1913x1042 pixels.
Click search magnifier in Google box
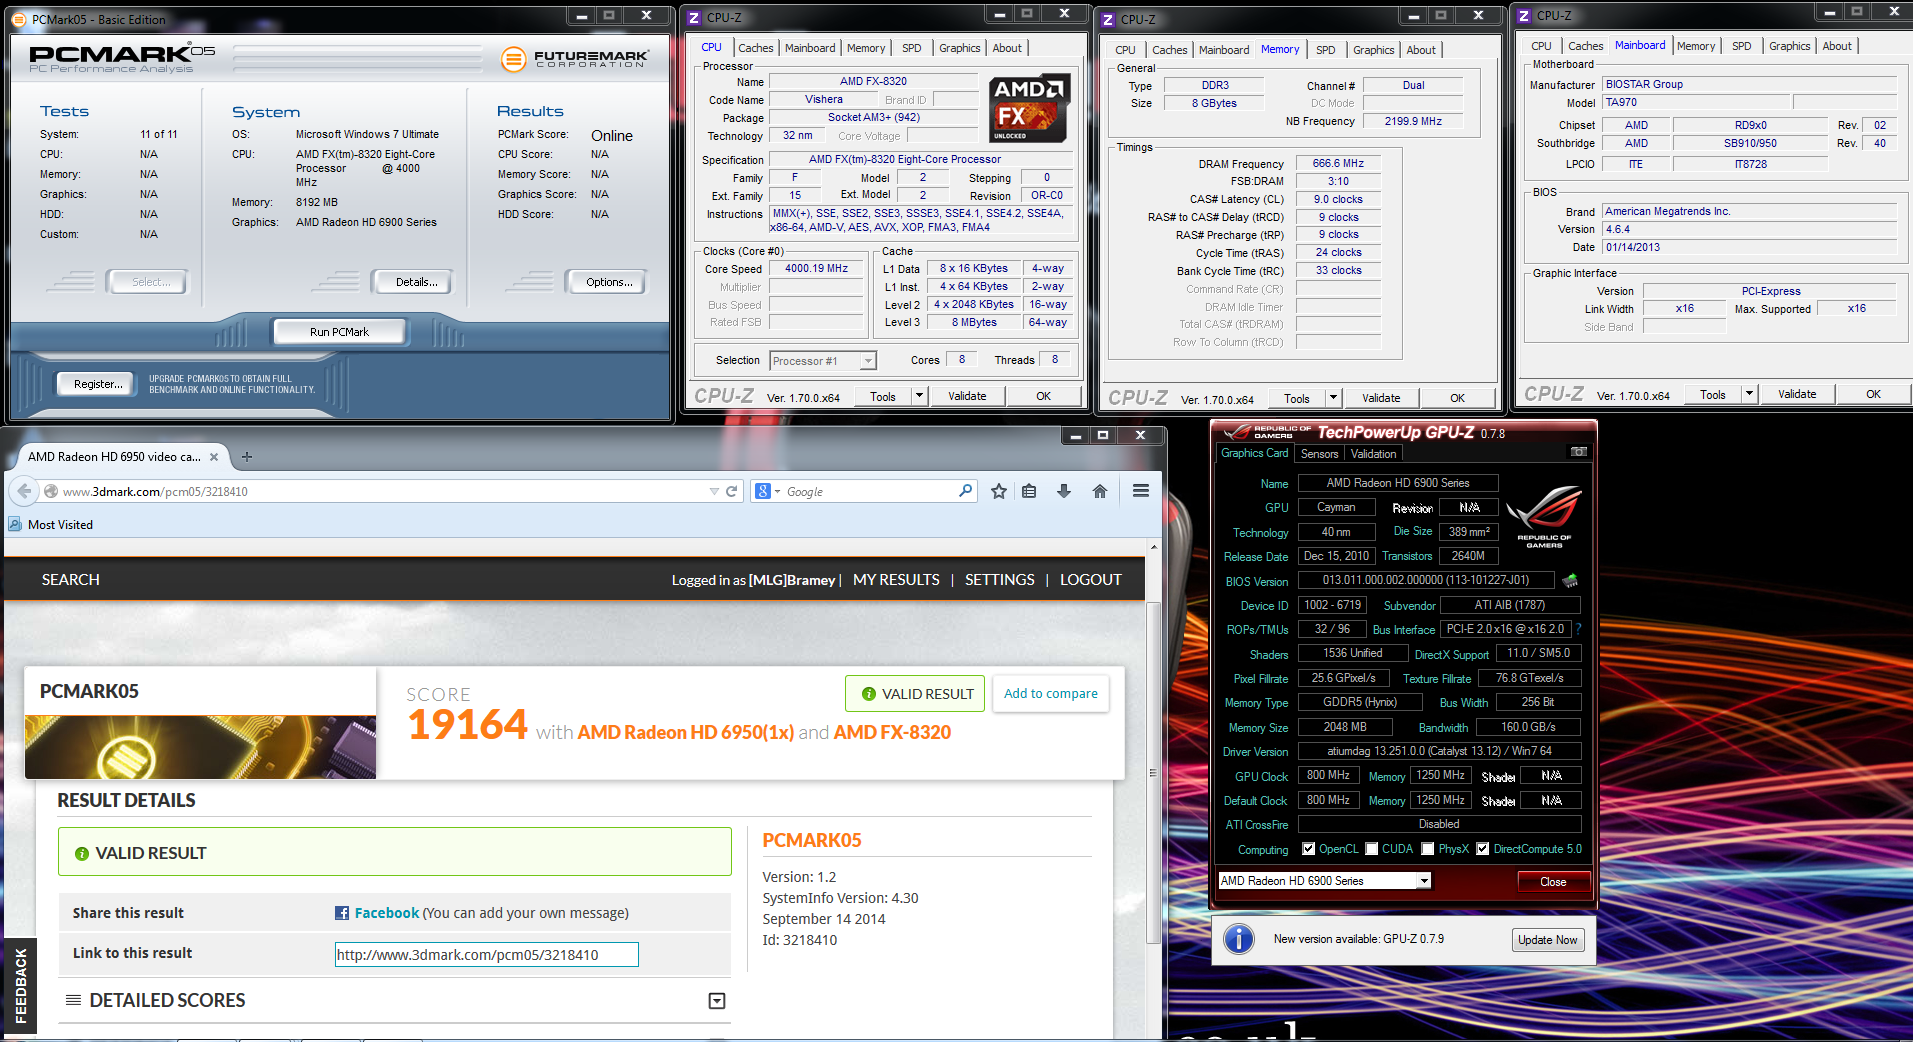click(965, 491)
